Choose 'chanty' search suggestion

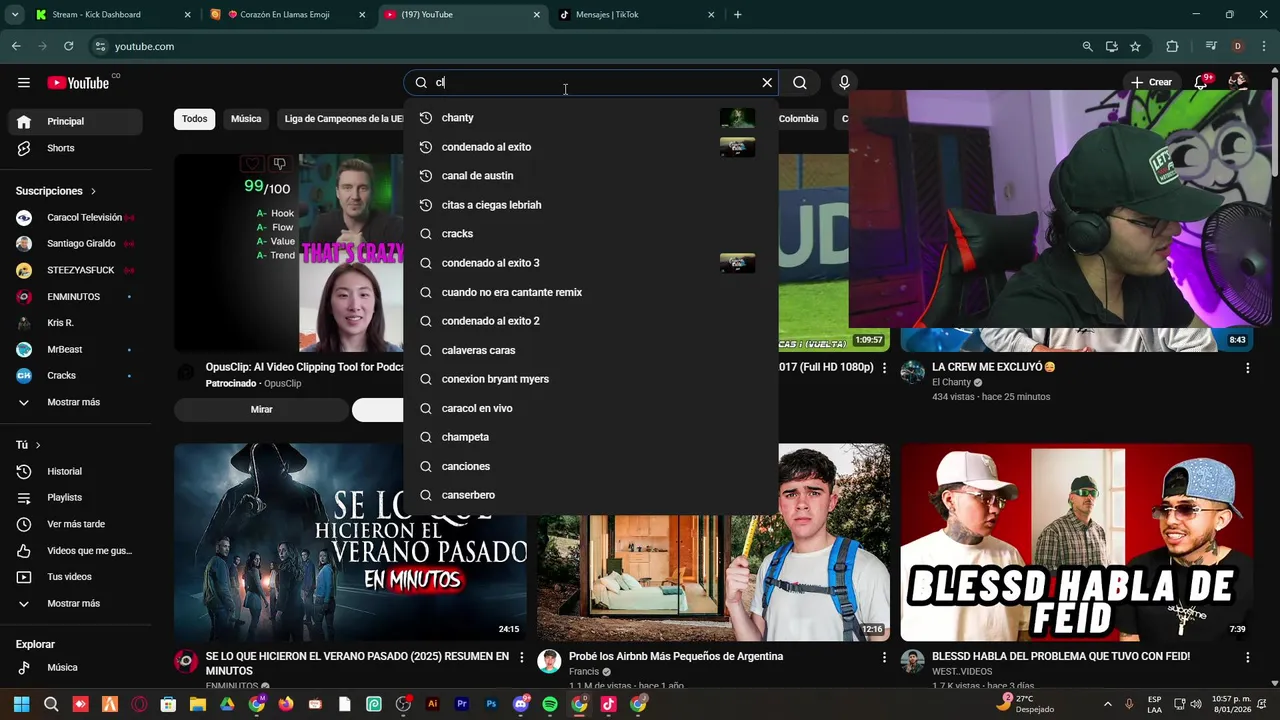click(590, 118)
